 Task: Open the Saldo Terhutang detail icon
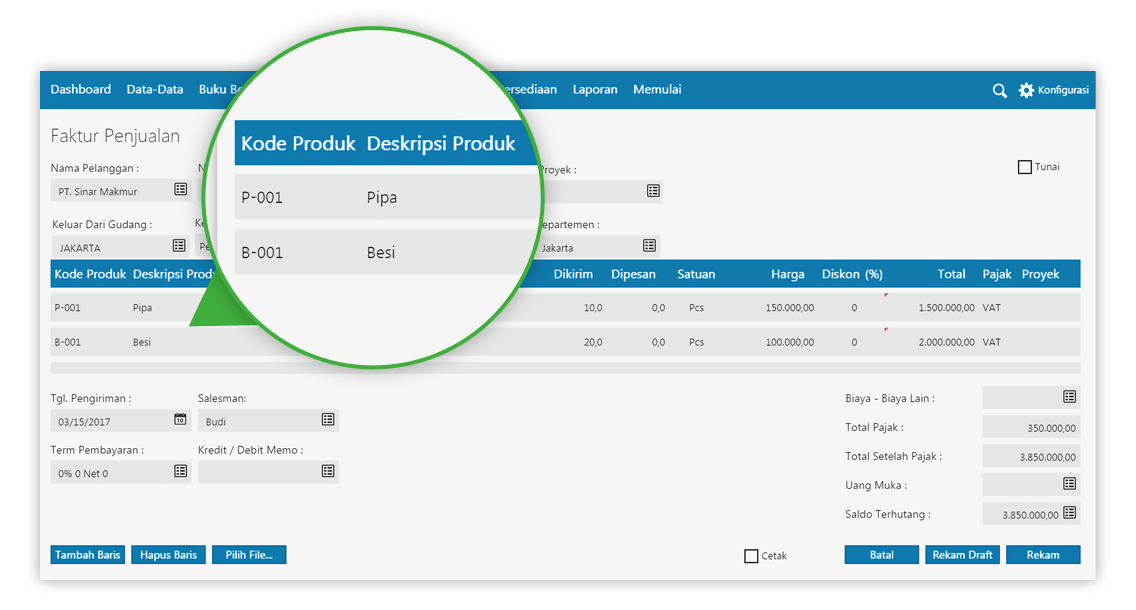coord(1069,513)
